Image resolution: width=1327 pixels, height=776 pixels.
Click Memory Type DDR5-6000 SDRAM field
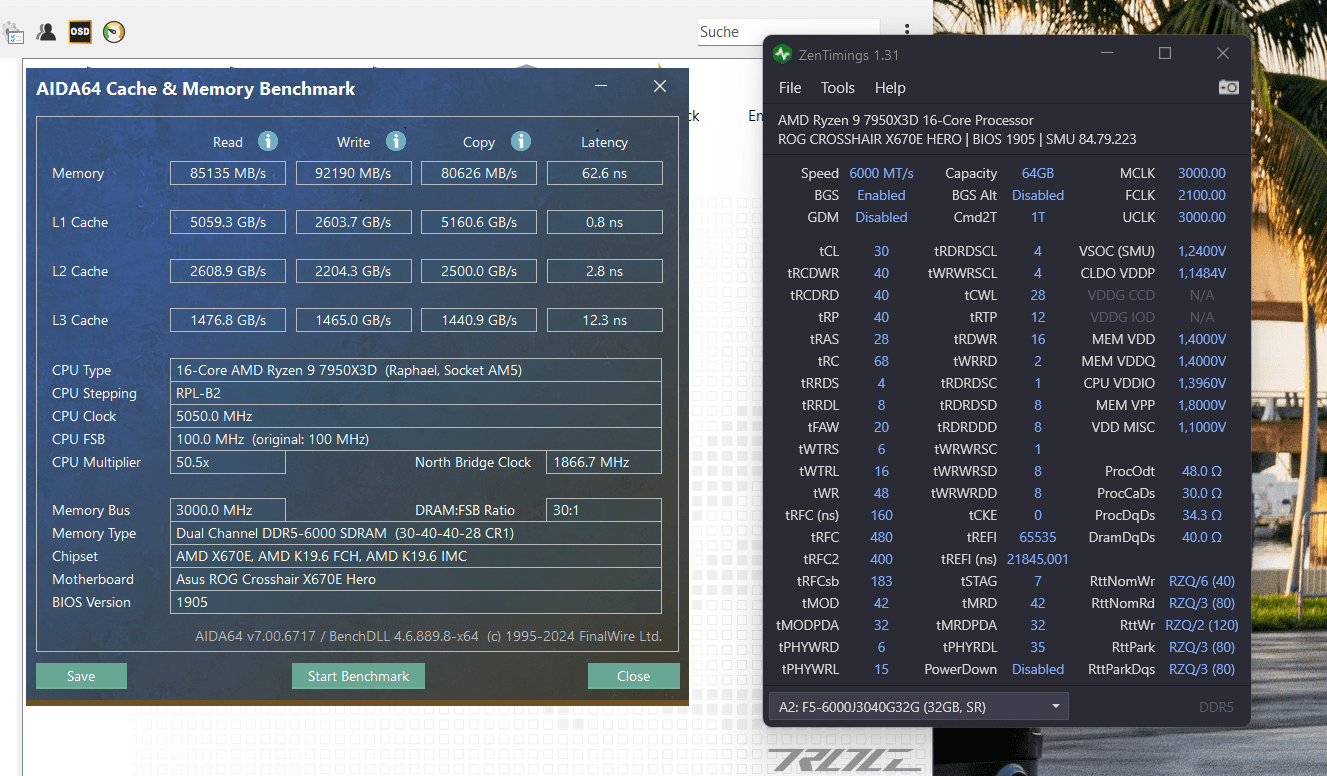tap(416, 533)
